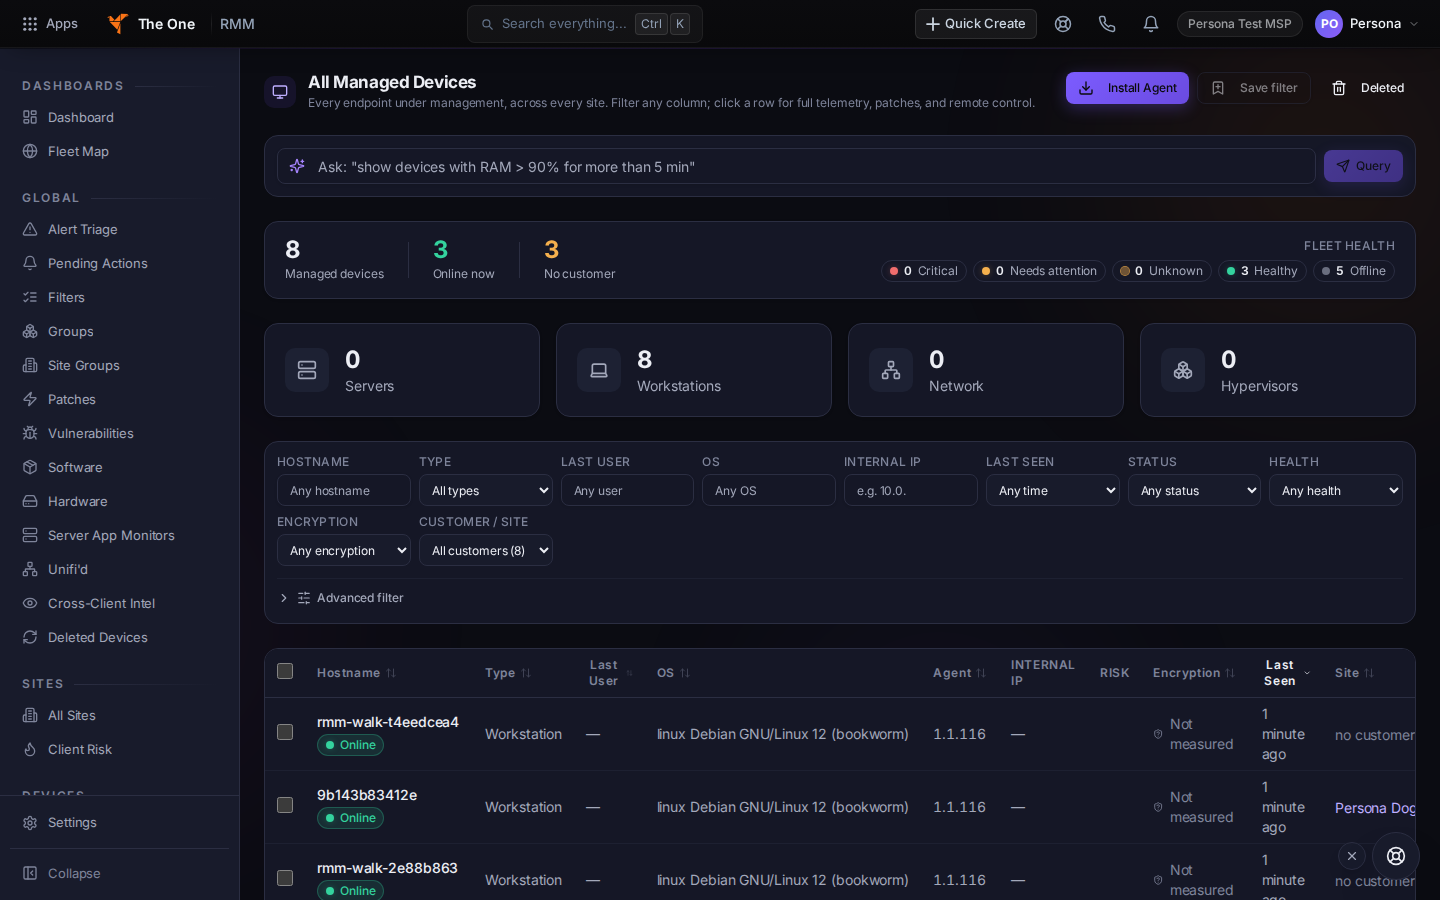Dismiss the floating help widget with X
This screenshot has width=1440, height=900.
(x=1352, y=856)
